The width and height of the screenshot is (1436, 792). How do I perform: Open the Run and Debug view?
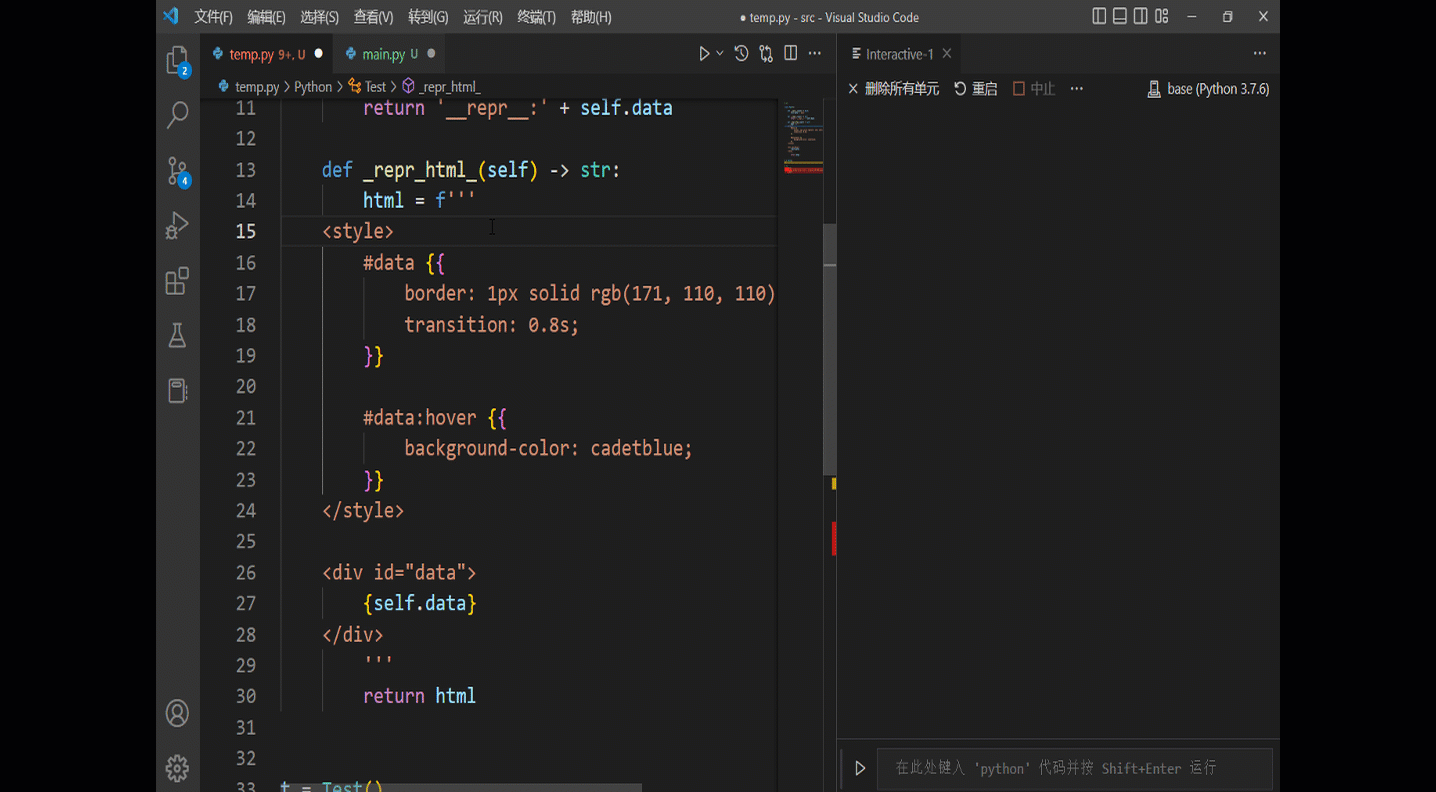click(177, 225)
